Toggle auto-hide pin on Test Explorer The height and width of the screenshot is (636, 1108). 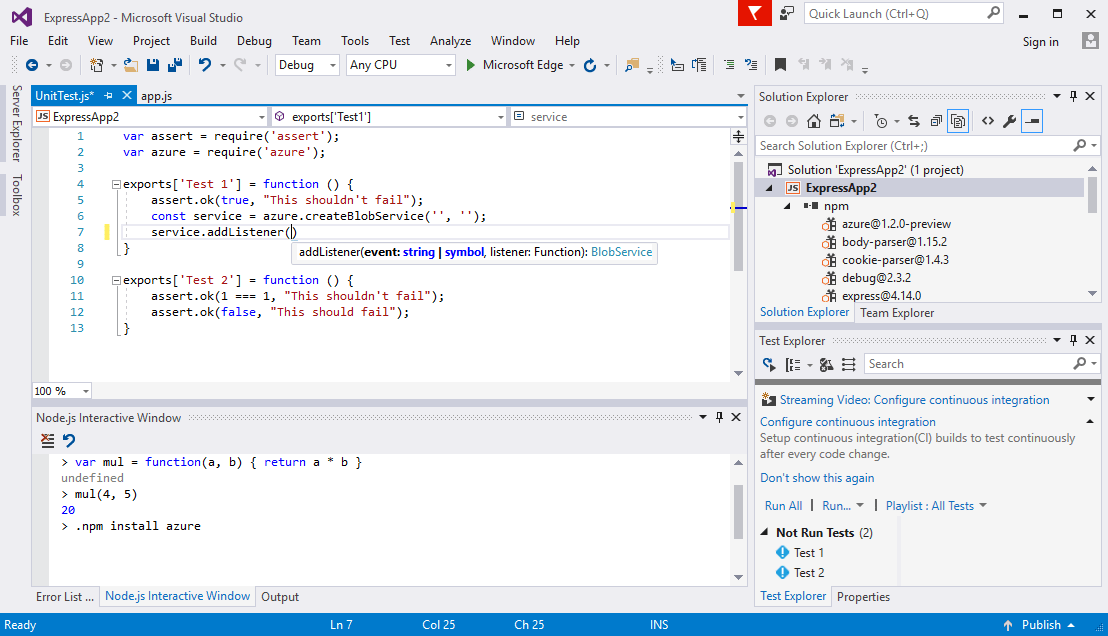(x=1075, y=339)
